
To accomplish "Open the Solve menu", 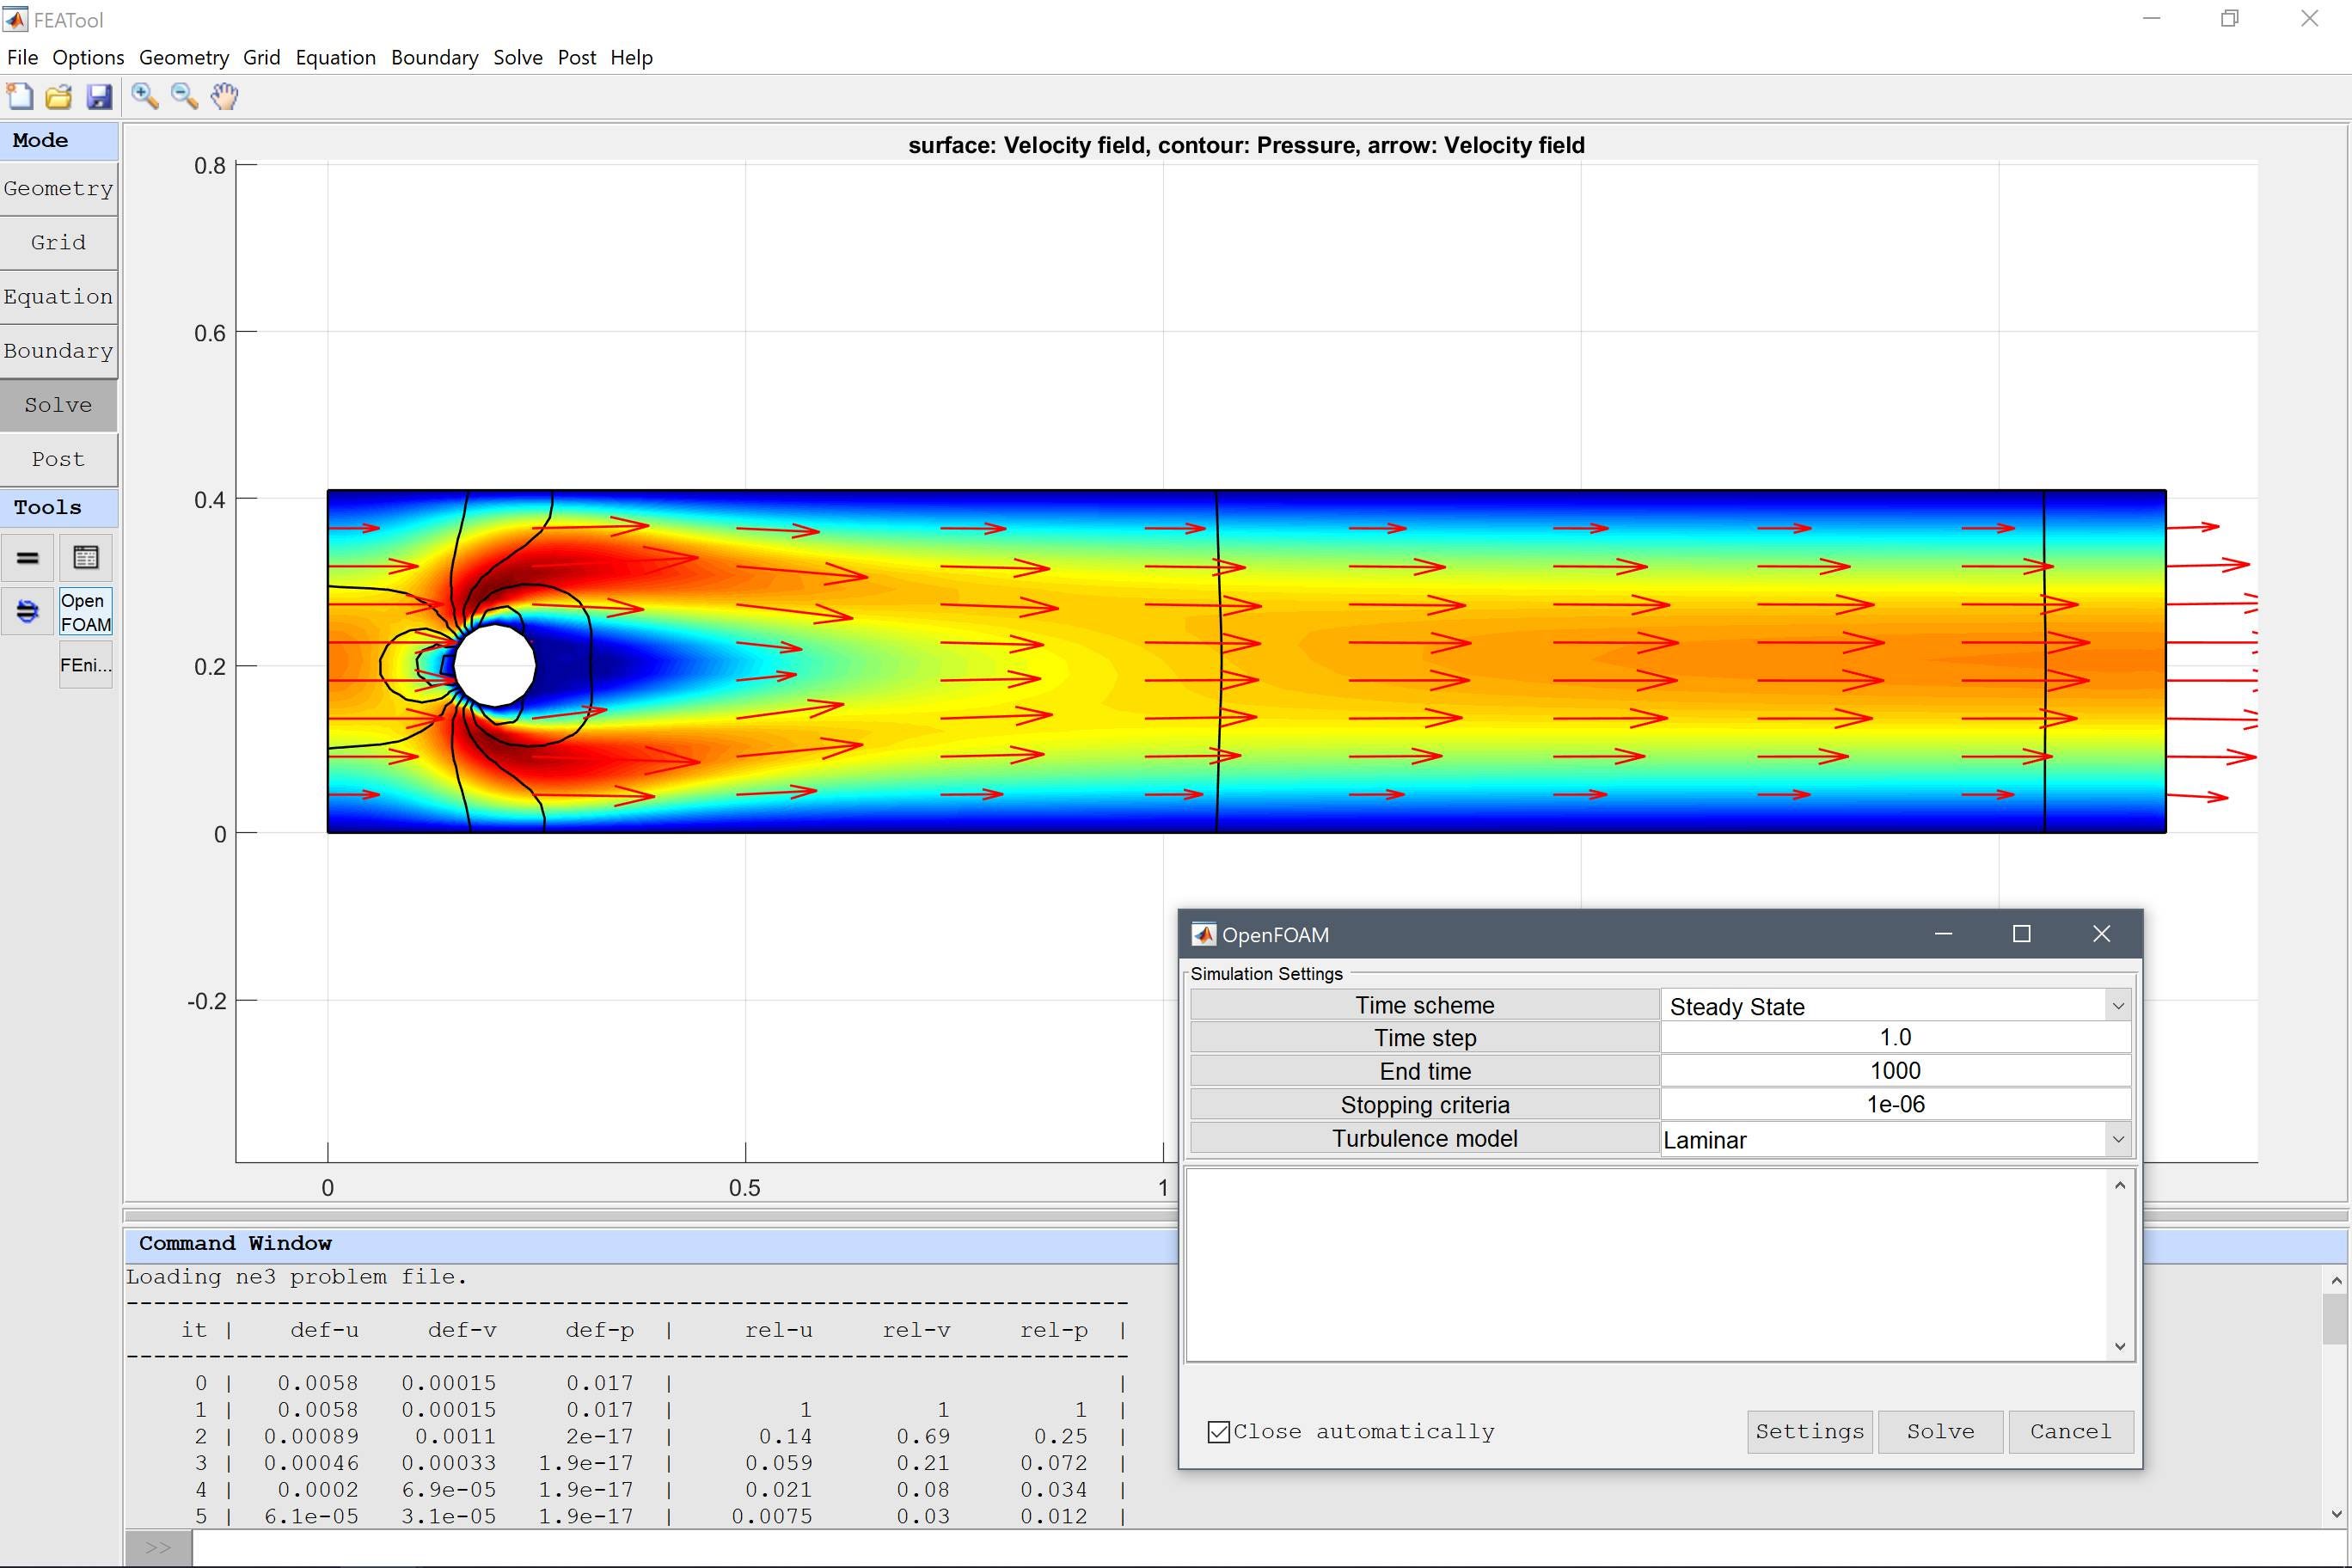I will 517,57.
